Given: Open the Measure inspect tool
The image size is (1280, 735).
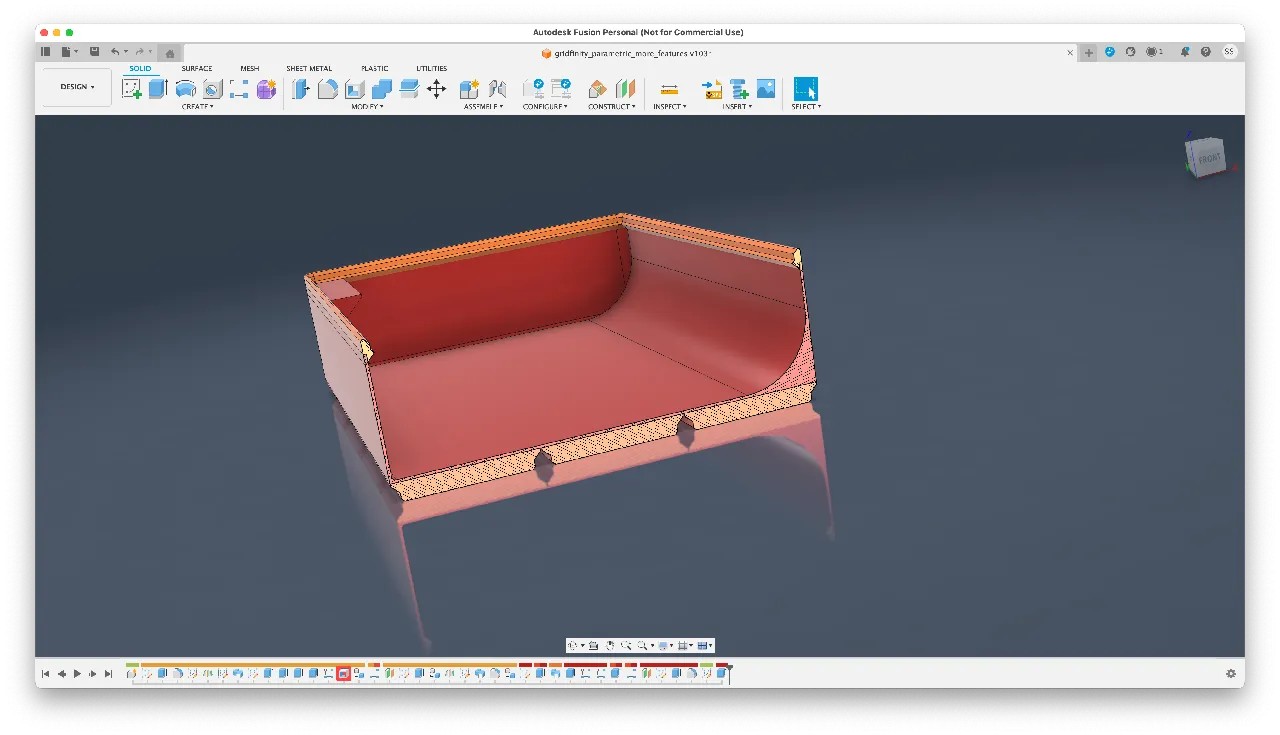Looking at the screenshot, I should tap(670, 88).
